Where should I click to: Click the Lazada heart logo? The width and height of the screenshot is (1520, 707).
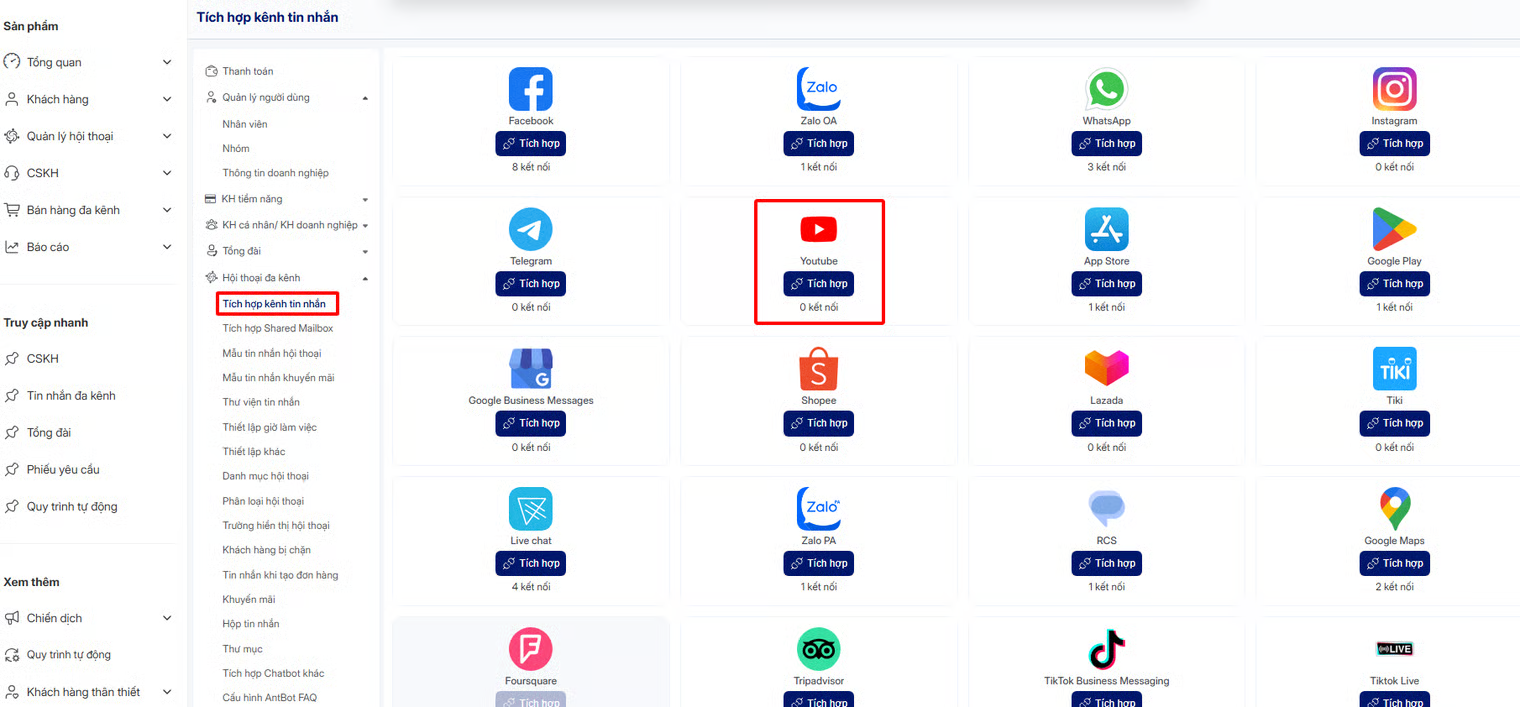1106,368
